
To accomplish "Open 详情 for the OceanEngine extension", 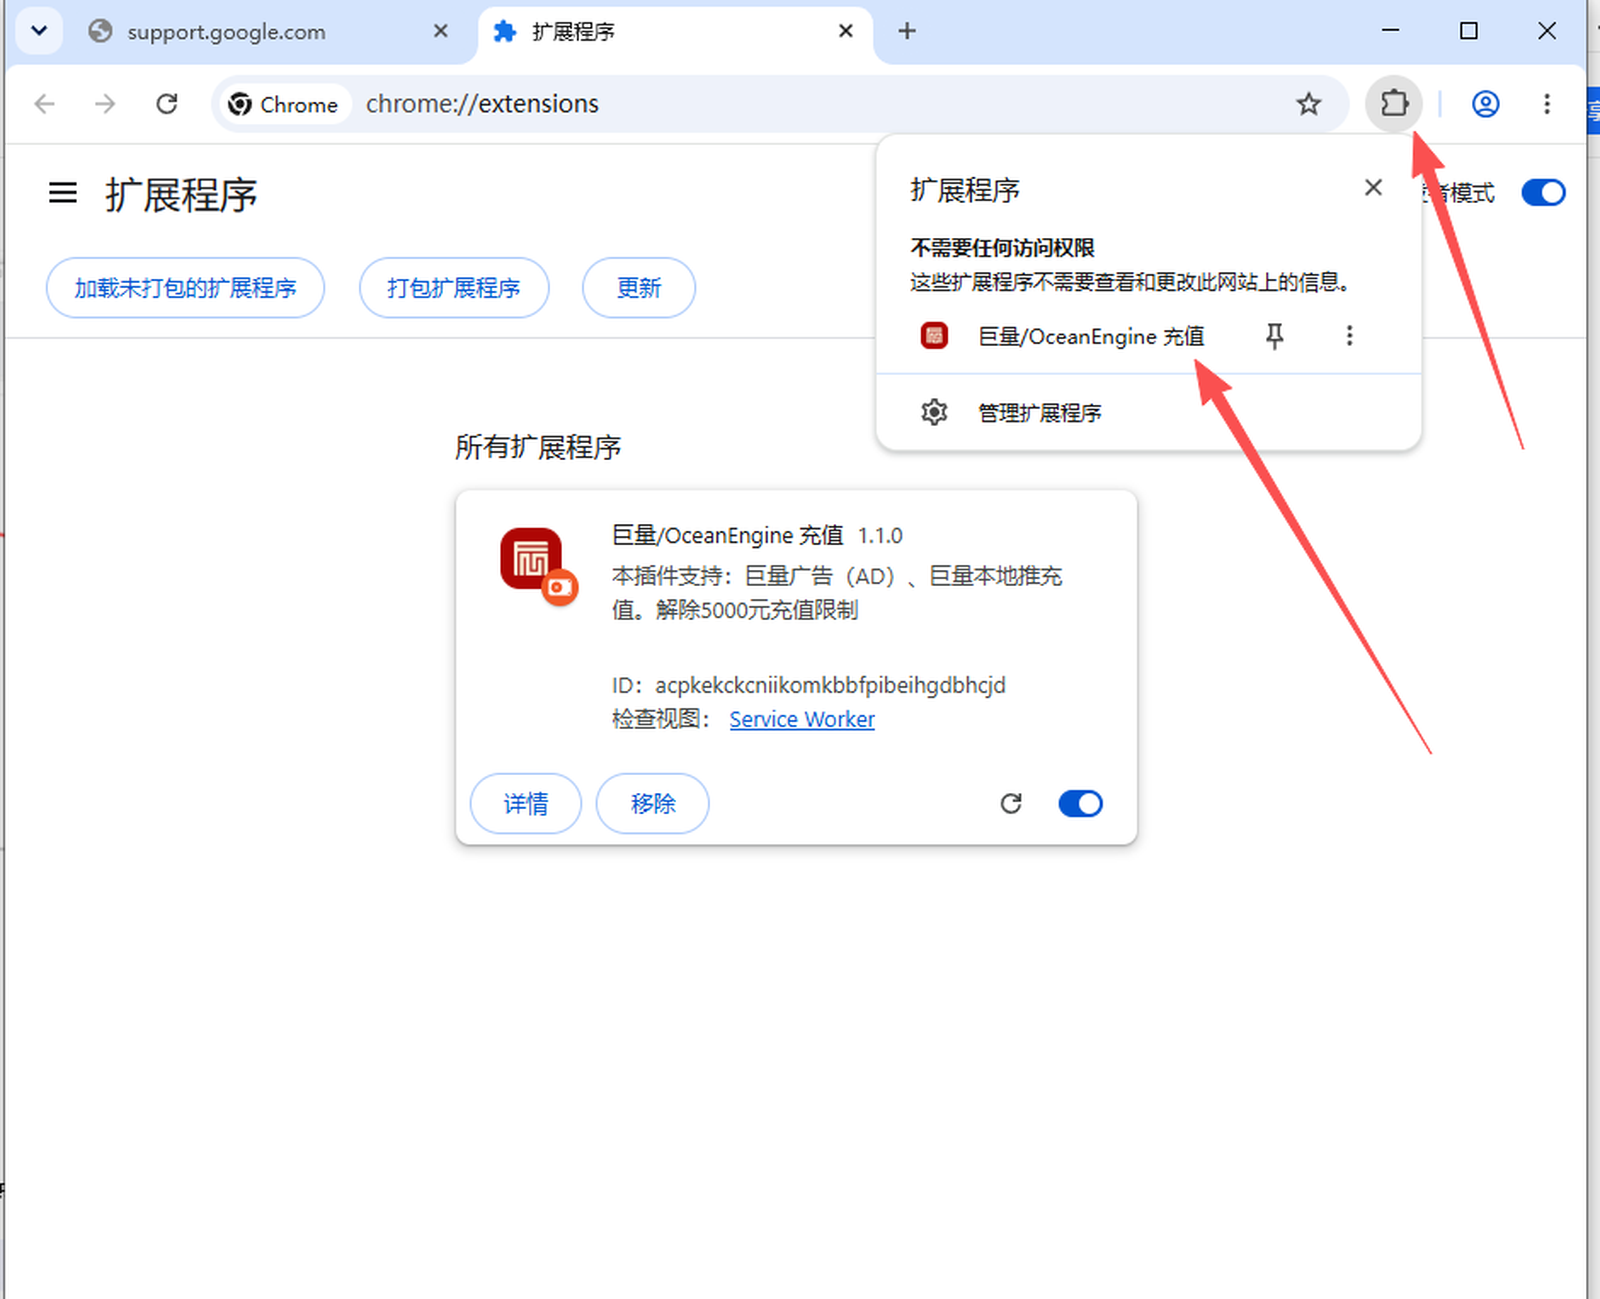I will tap(526, 803).
